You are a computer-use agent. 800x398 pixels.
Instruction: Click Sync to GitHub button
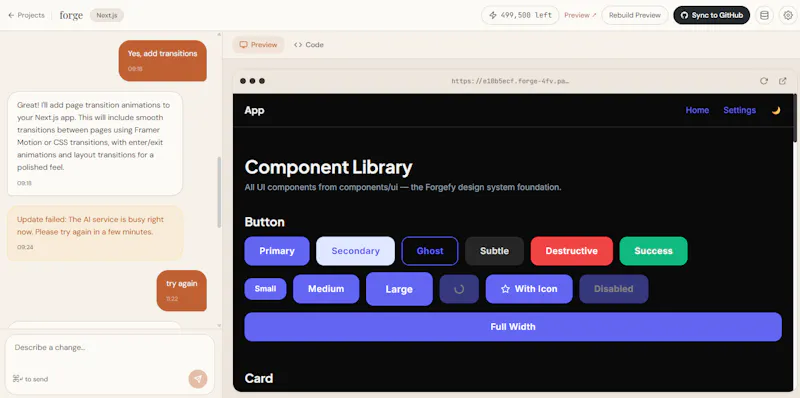(712, 15)
